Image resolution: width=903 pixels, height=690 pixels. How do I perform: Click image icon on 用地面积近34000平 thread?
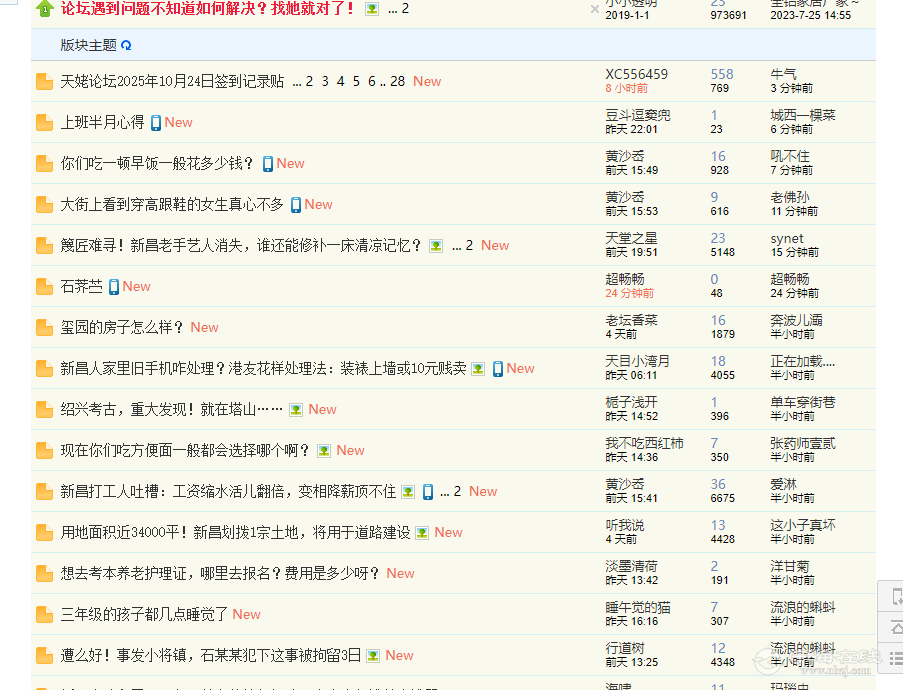click(x=422, y=533)
